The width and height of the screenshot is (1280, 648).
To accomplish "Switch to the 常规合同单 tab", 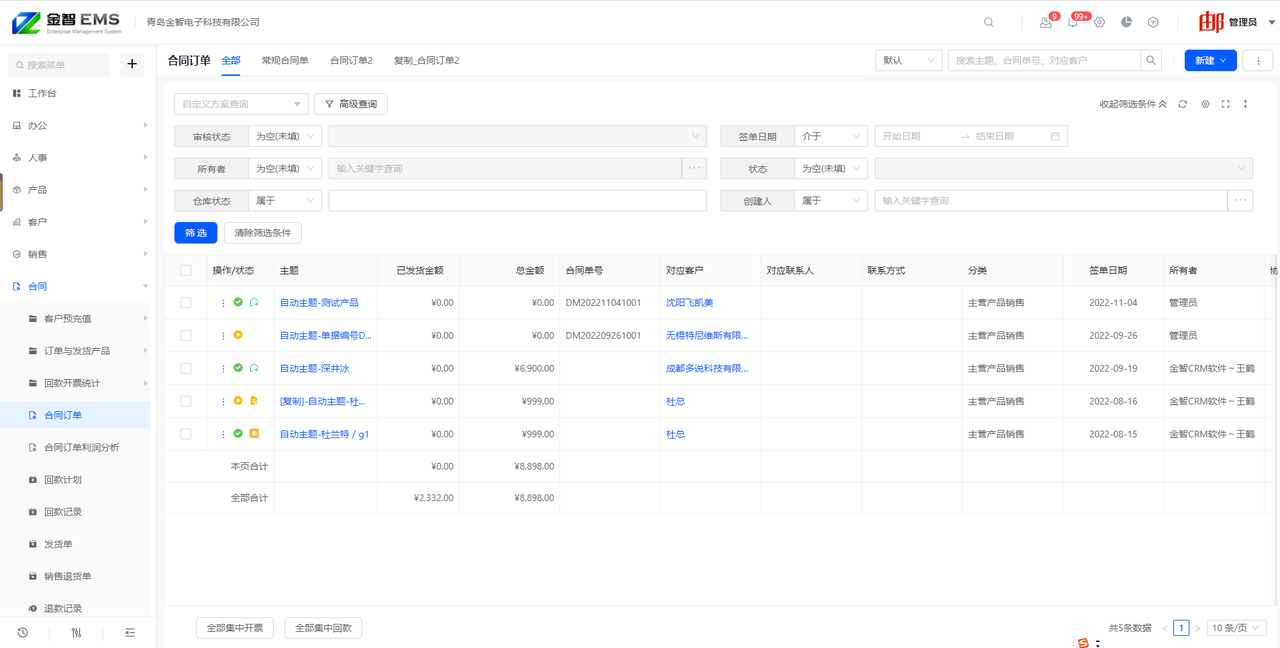I will [x=285, y=60].
